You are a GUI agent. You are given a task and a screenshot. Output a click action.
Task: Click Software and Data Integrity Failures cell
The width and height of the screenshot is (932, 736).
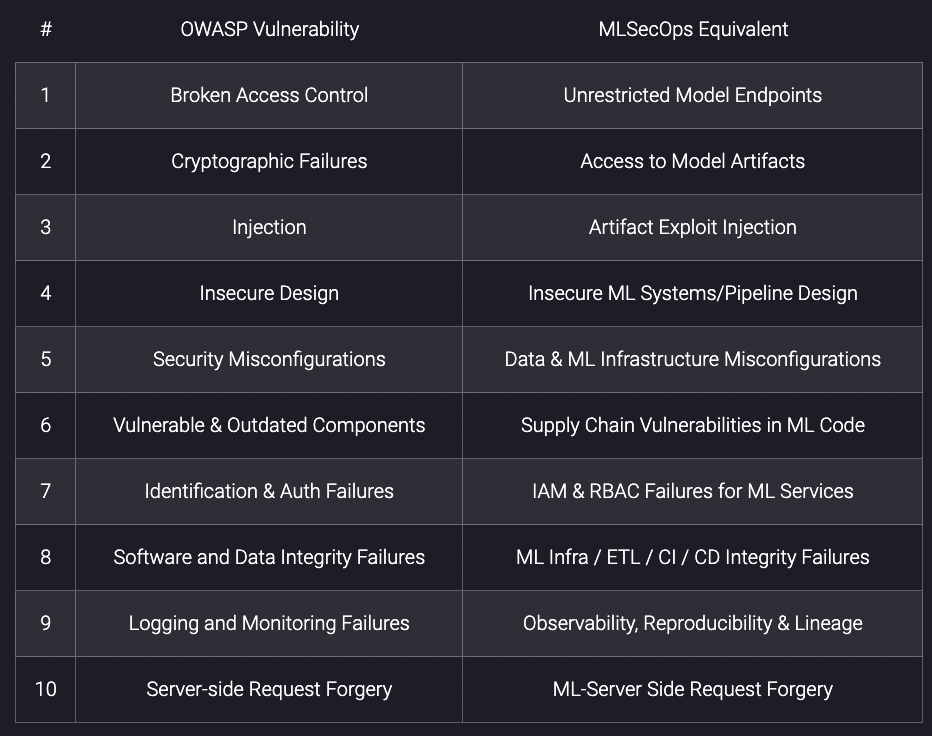click(269, 557)
